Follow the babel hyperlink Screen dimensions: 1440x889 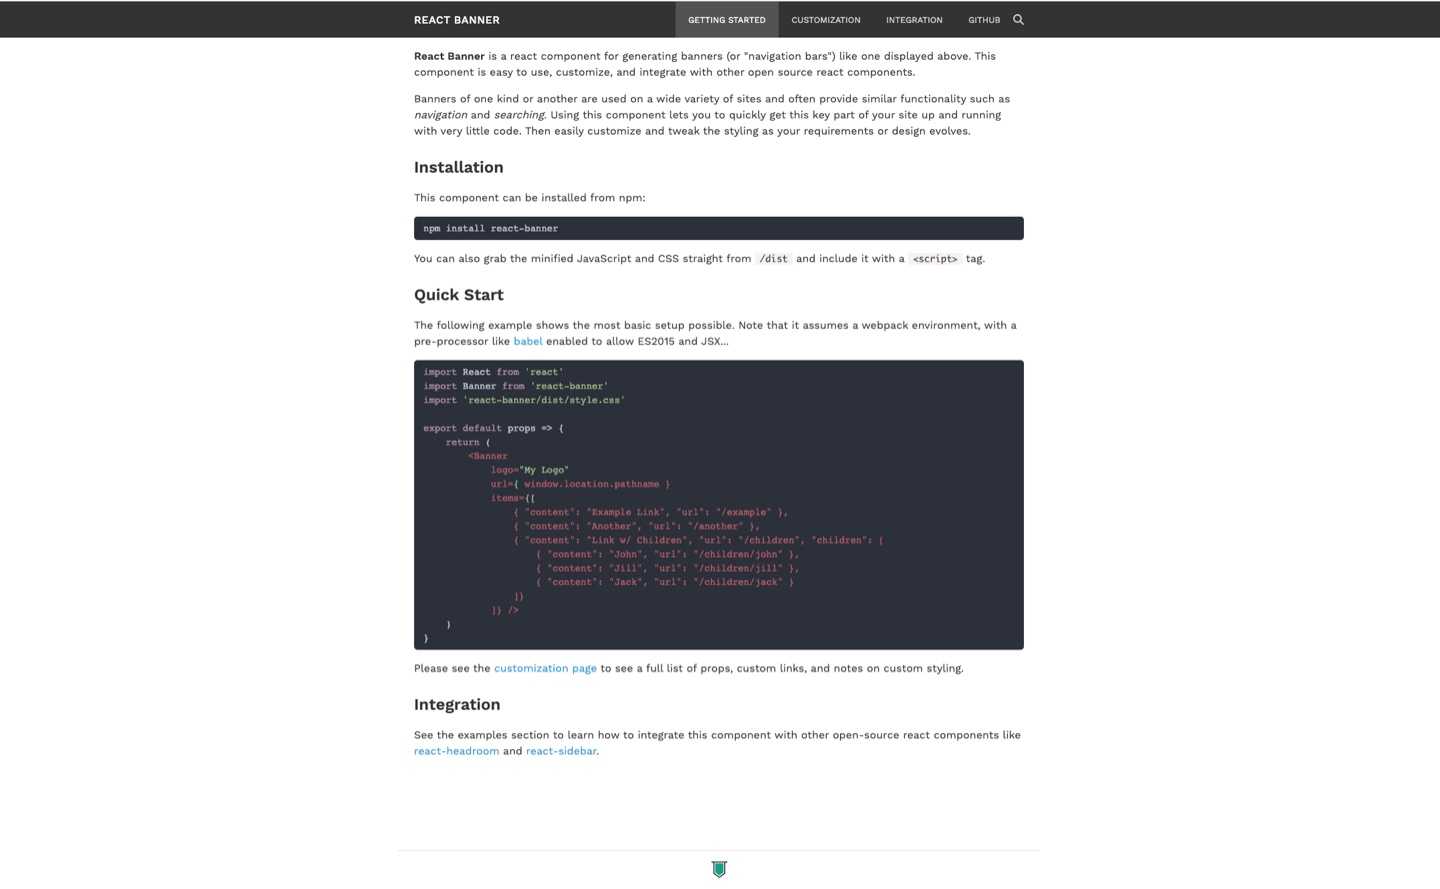[x=528, y=341]
